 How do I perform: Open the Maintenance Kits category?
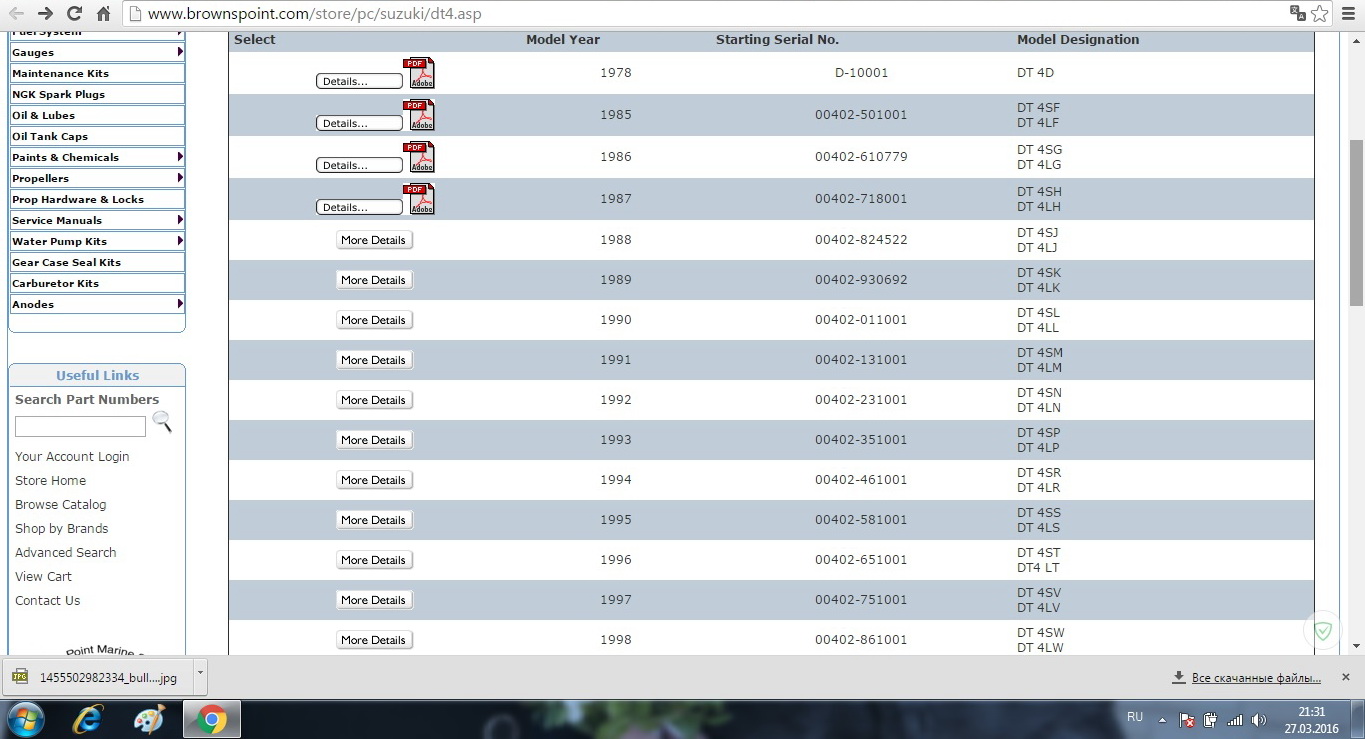[97, 73]
